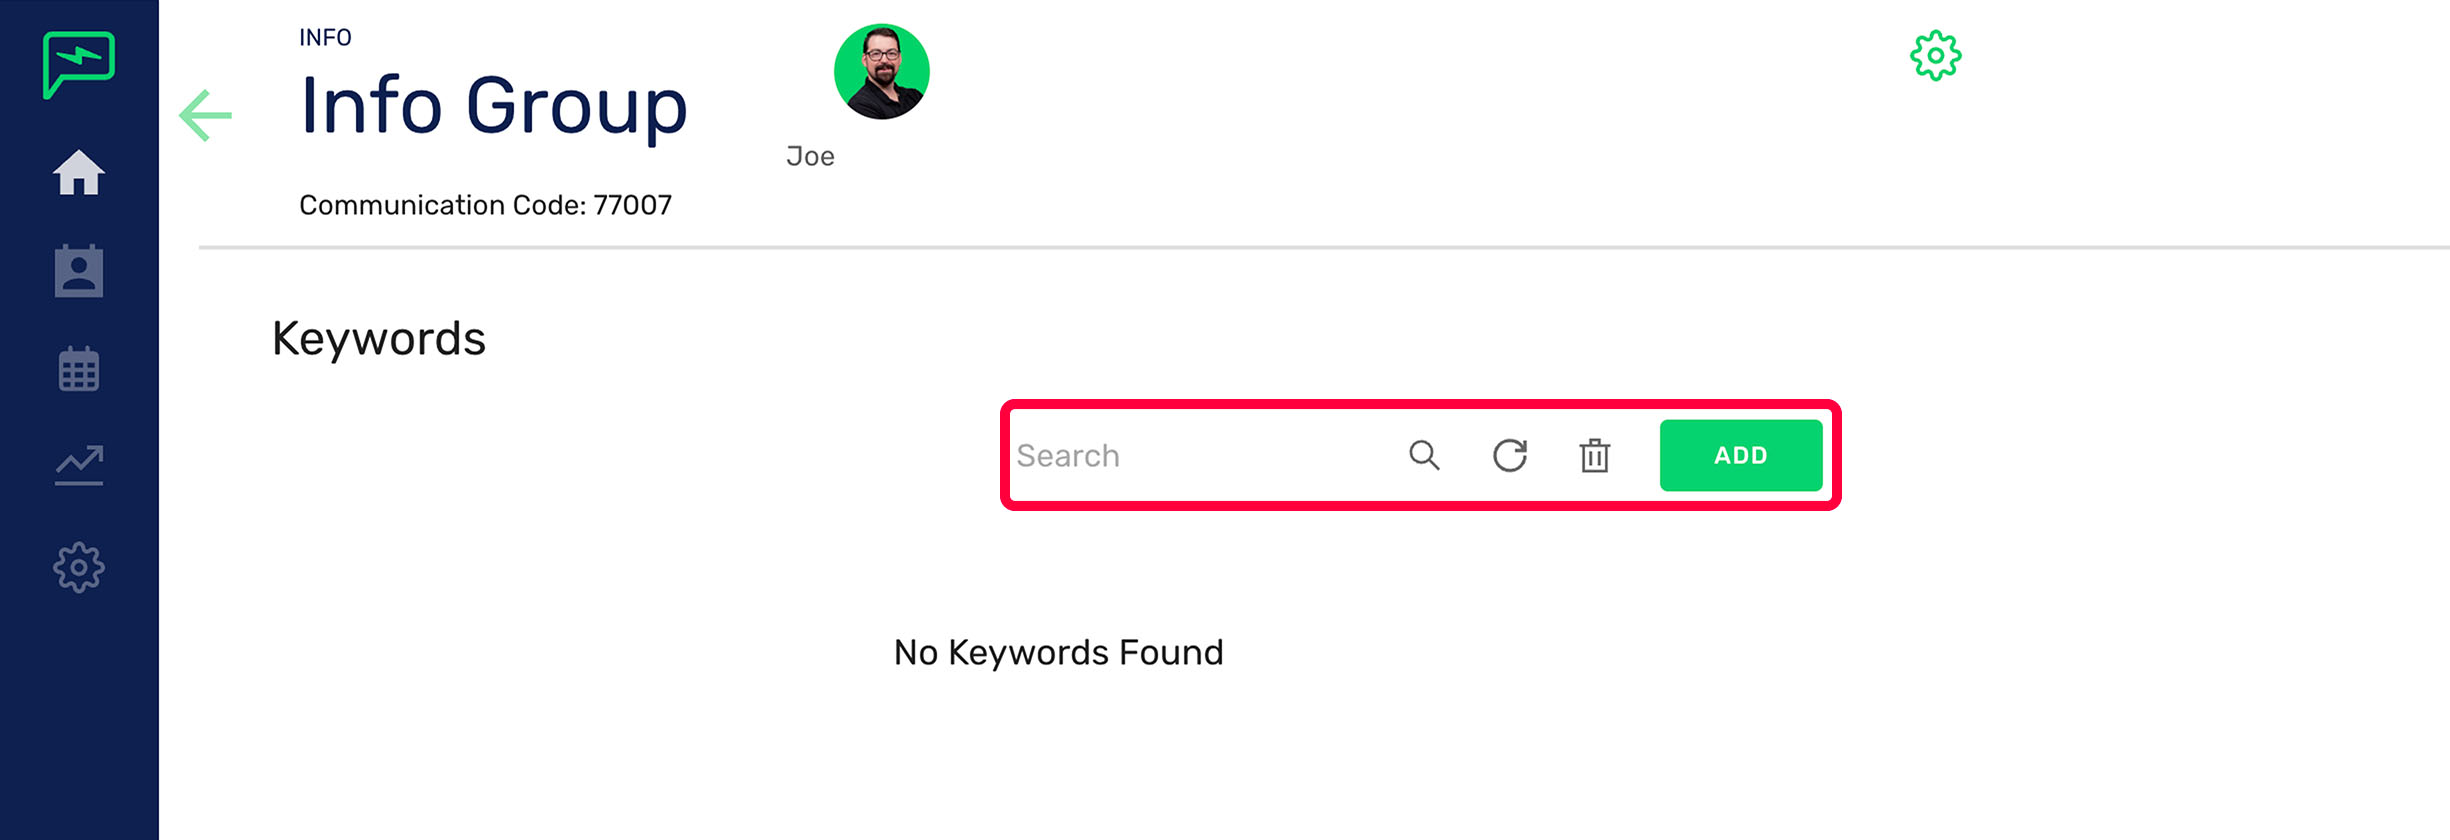This screenshot has width=2450, height=840.
Task: Refresh the keywords list
Action: 1510,456
